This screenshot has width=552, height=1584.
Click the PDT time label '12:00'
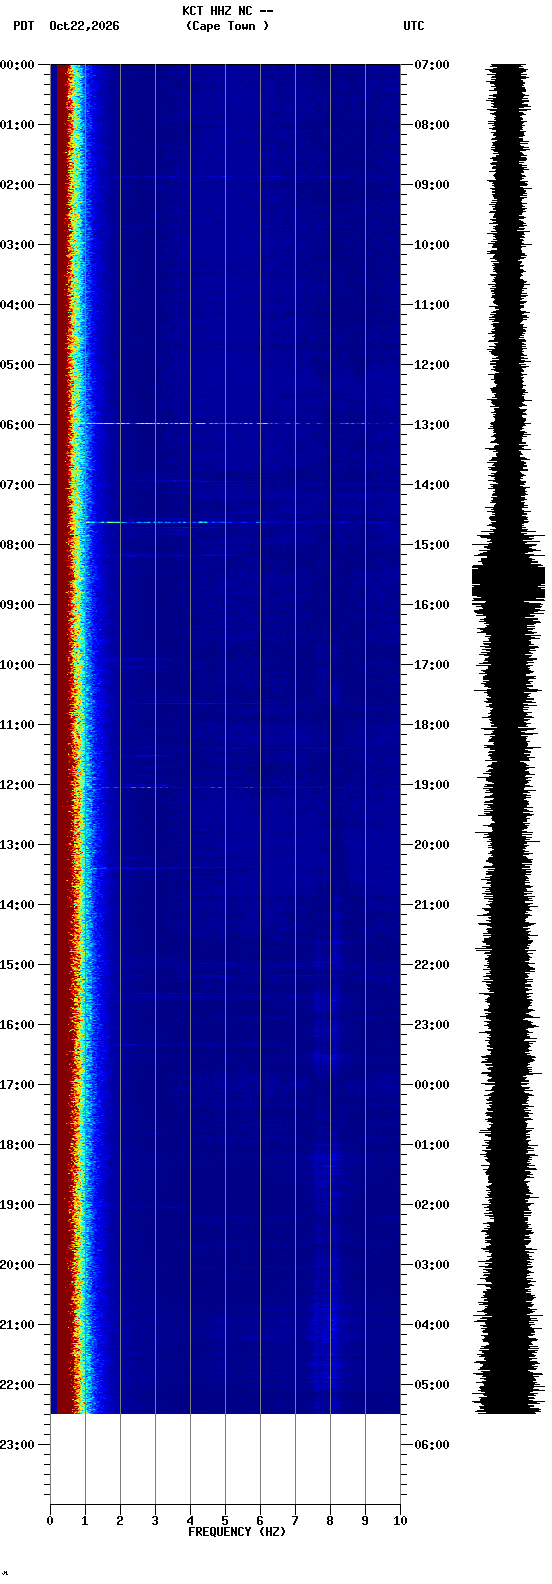pos(17,785)
